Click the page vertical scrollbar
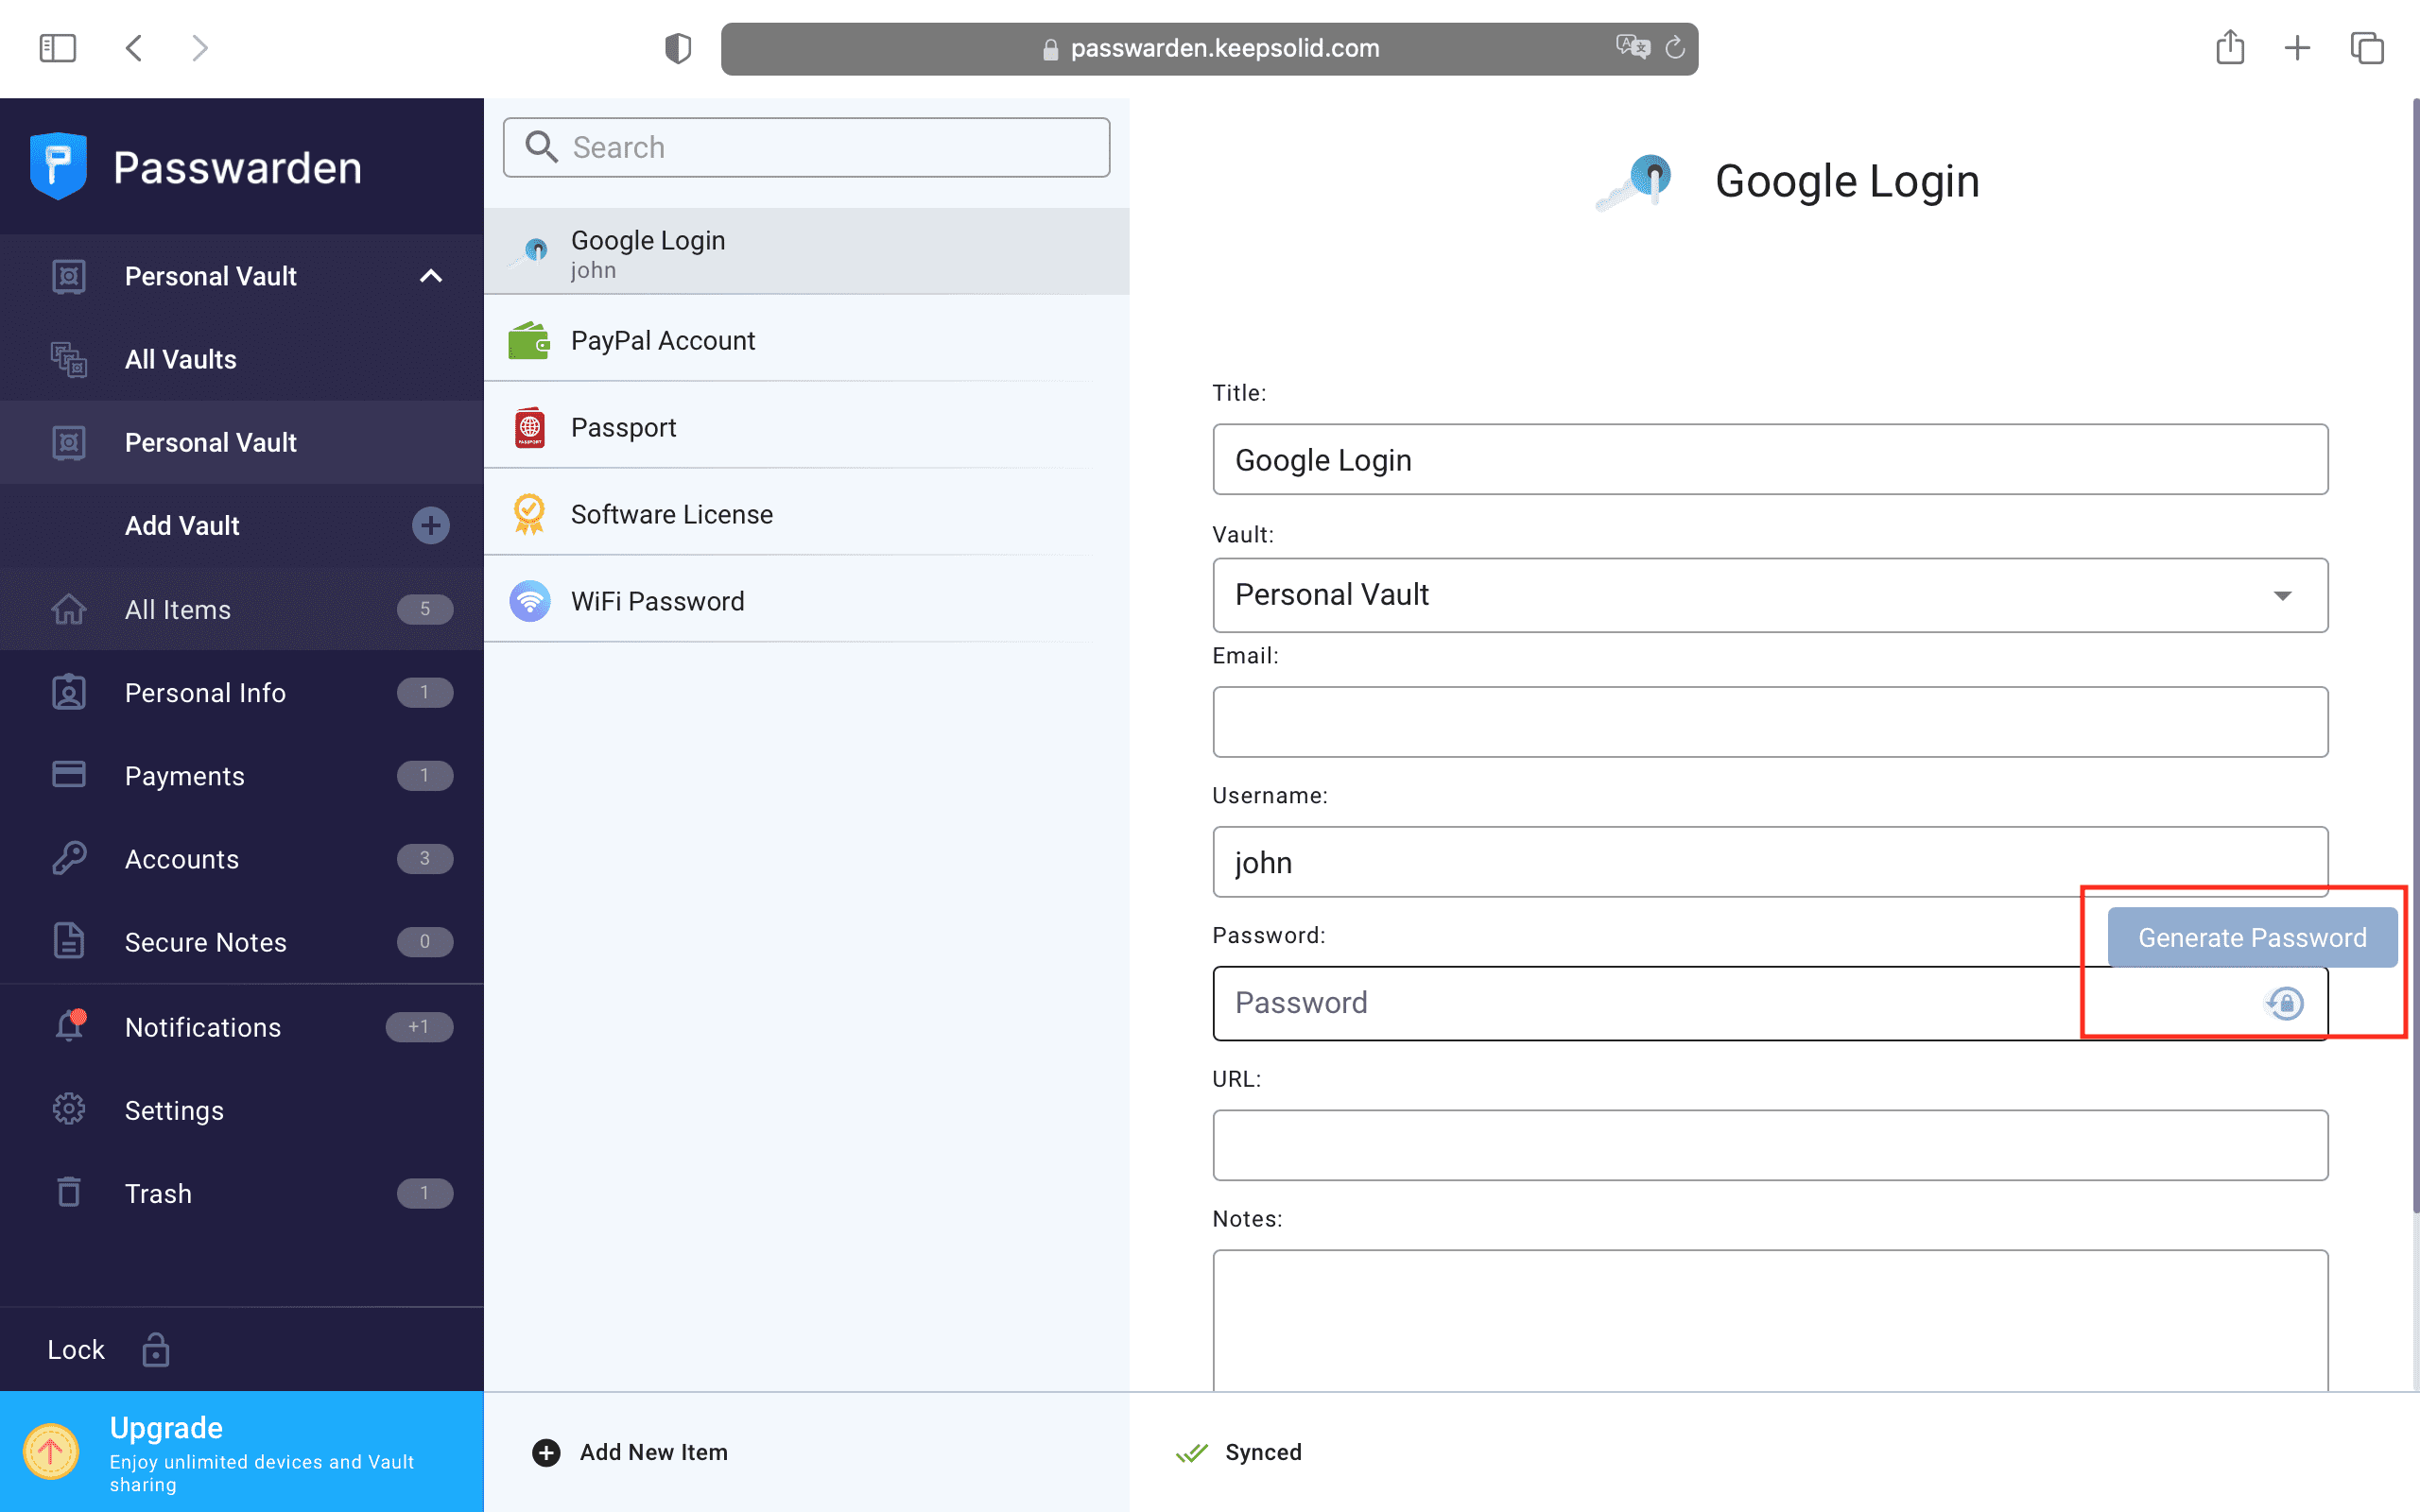 pos(2414,650)
